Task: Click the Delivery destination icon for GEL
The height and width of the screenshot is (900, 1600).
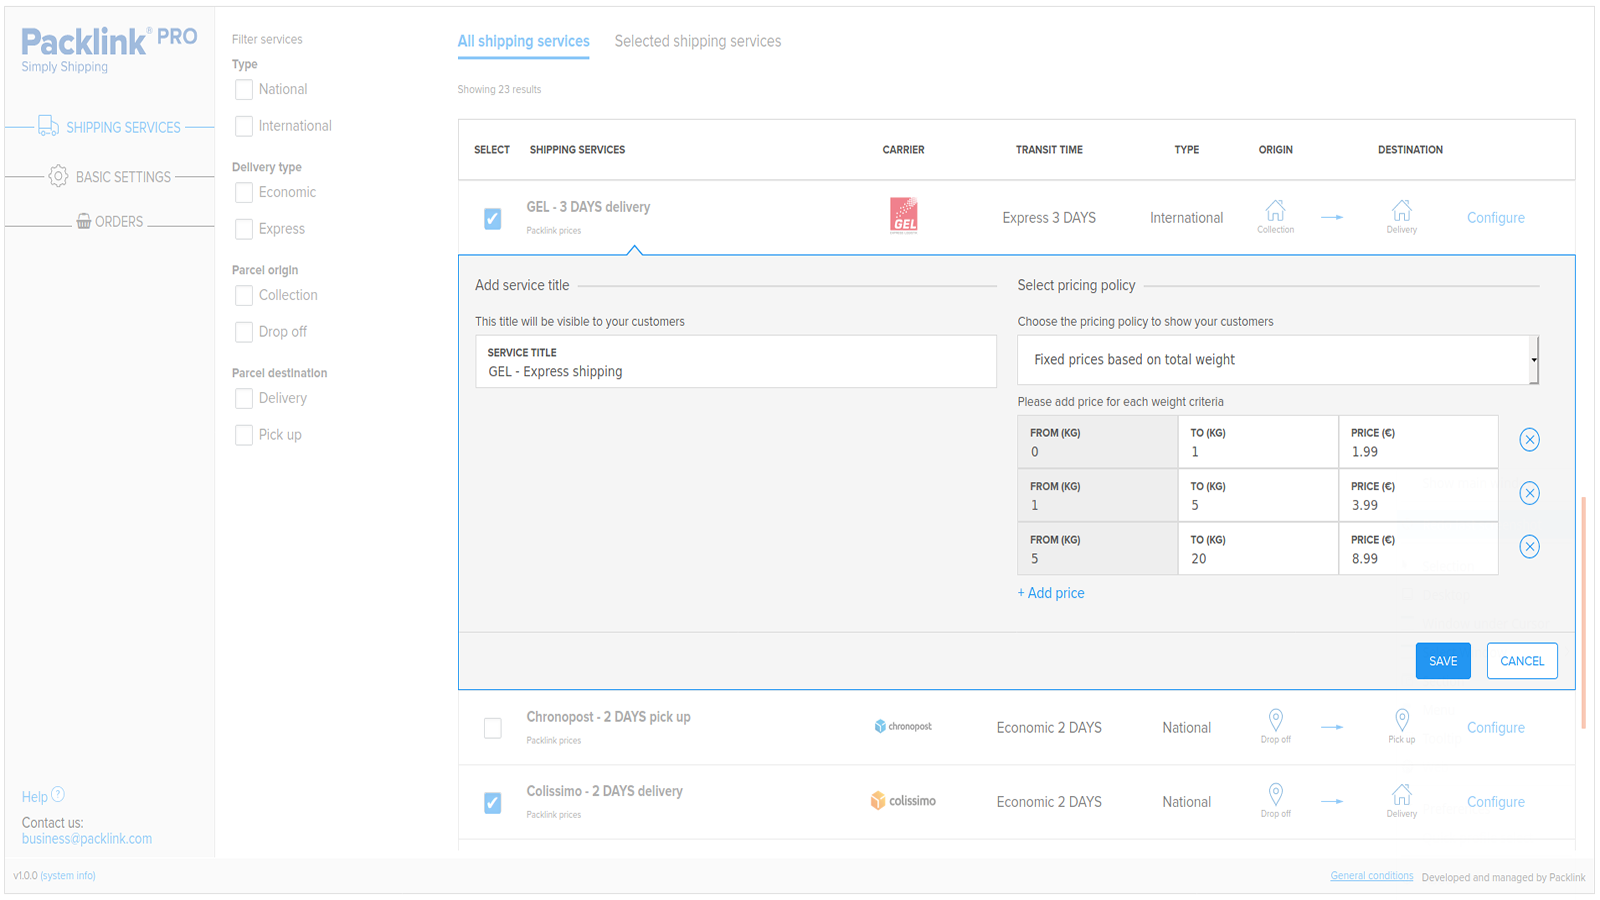Action: [1401, 211]
